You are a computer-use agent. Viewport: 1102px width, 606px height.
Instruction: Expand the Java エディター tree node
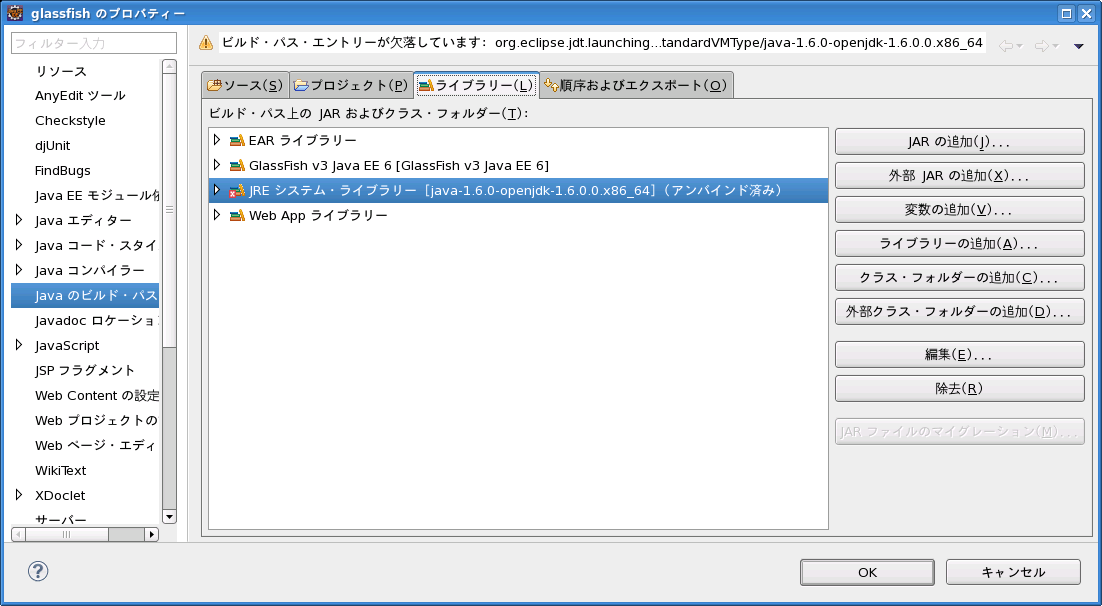click(19, 220)
